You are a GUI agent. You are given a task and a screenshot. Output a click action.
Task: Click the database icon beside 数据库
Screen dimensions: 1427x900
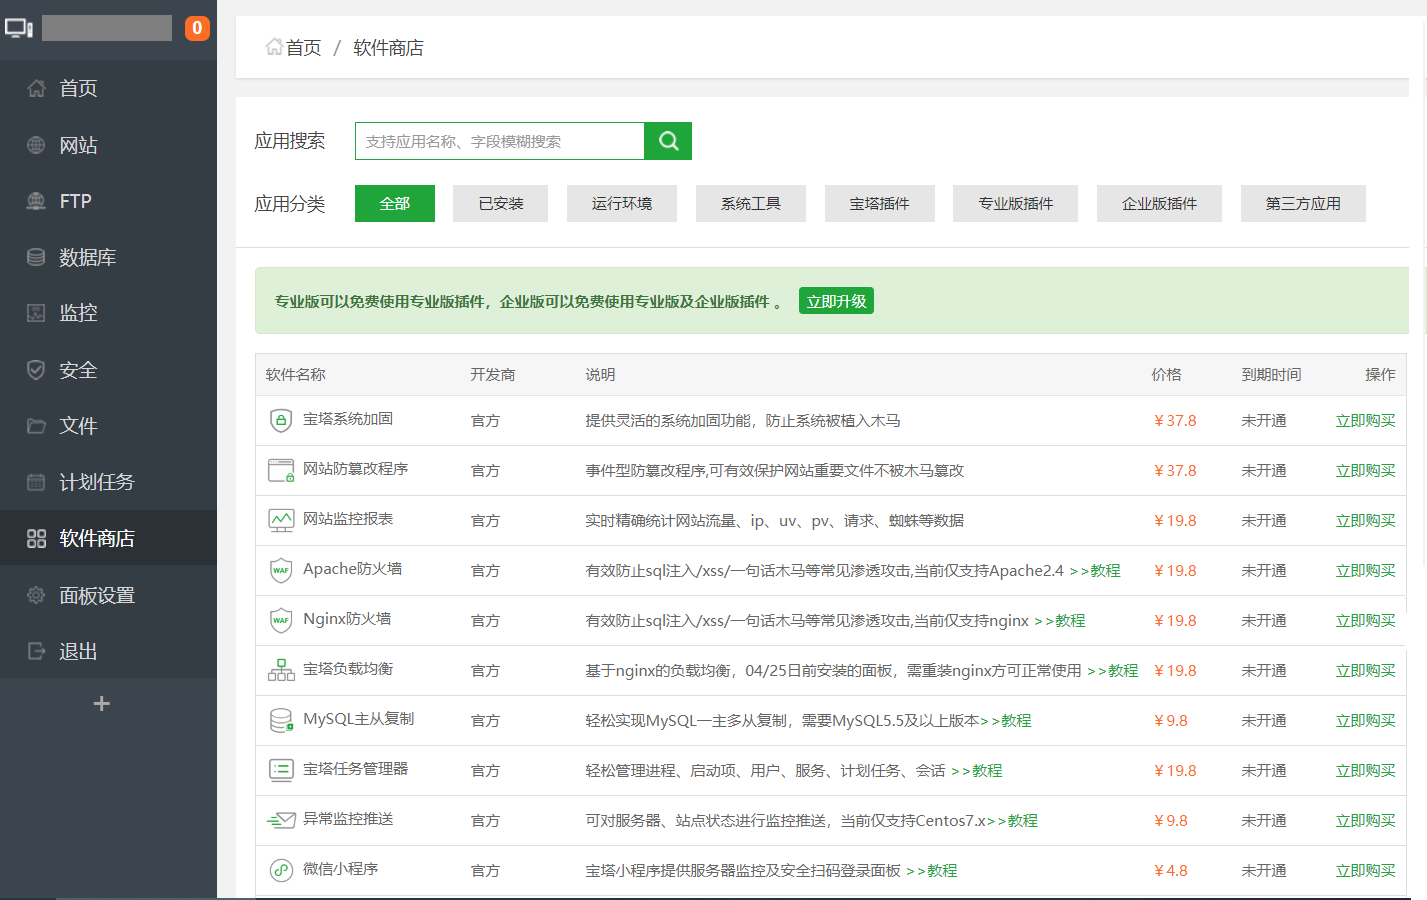[36, 257]
